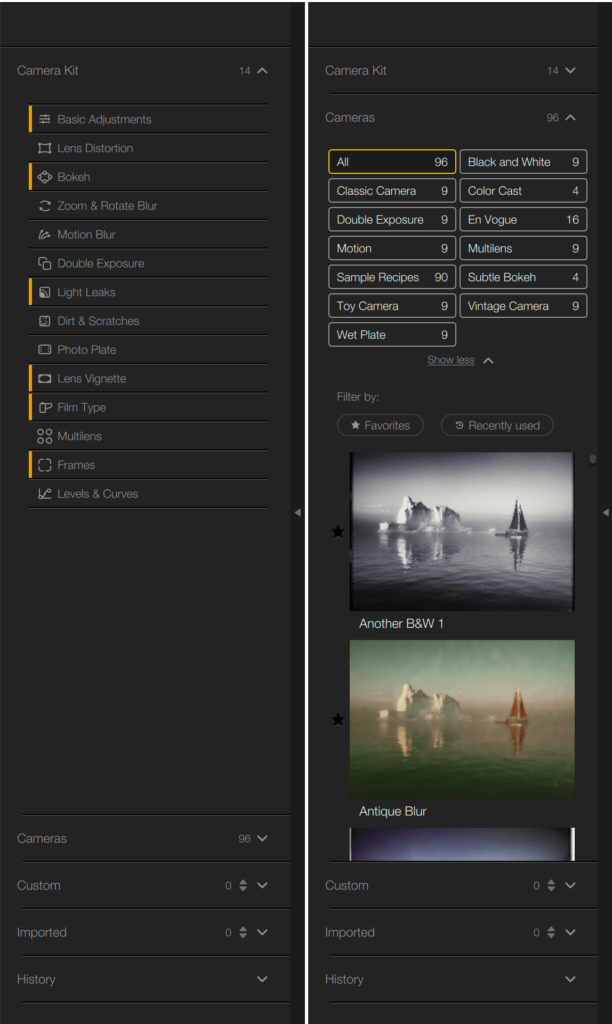612x1024 pixels.
Task: Click the Lens Distortion icon
Action: [x=44, y=148]
